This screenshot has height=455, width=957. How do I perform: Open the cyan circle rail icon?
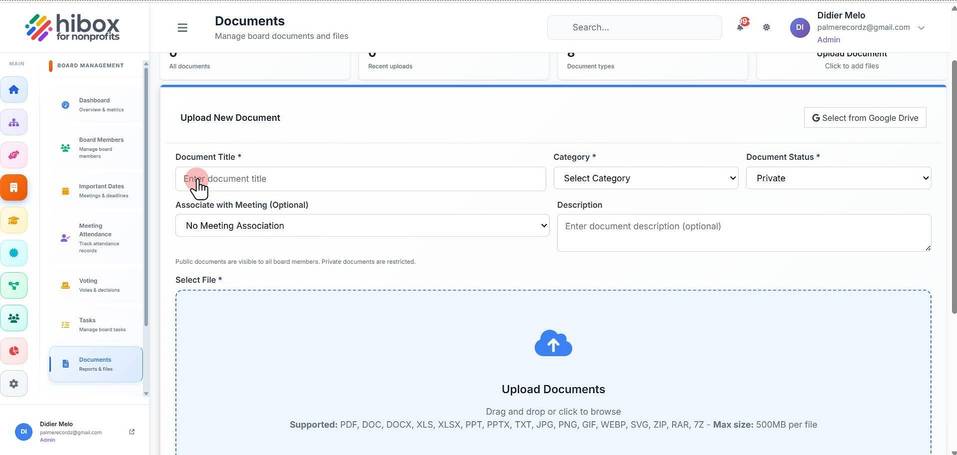(13, 253)
